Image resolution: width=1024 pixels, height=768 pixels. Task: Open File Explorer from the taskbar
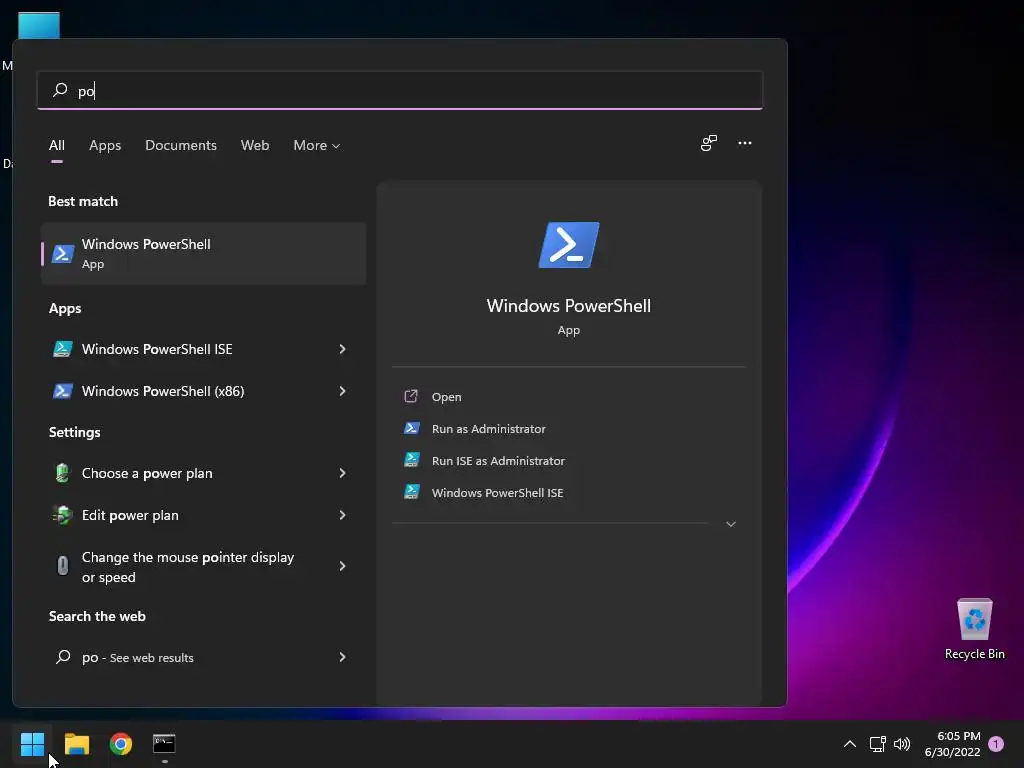(x=76, y=744)
